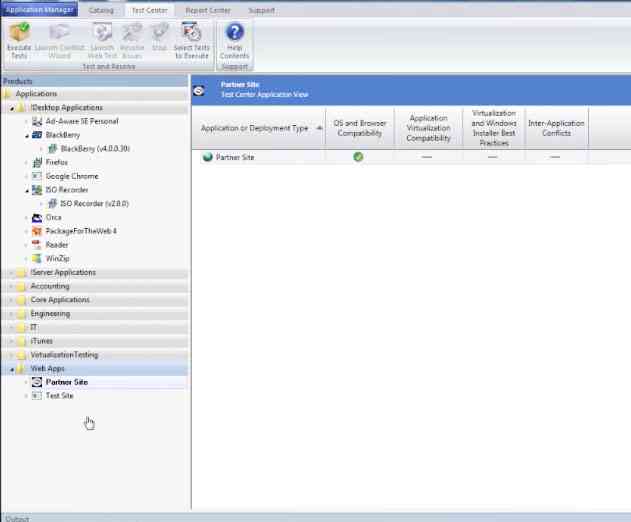Click the Inter-Application Conflicts column header
The width and height of the screenshot is (631, 522).
click(556, 128)
